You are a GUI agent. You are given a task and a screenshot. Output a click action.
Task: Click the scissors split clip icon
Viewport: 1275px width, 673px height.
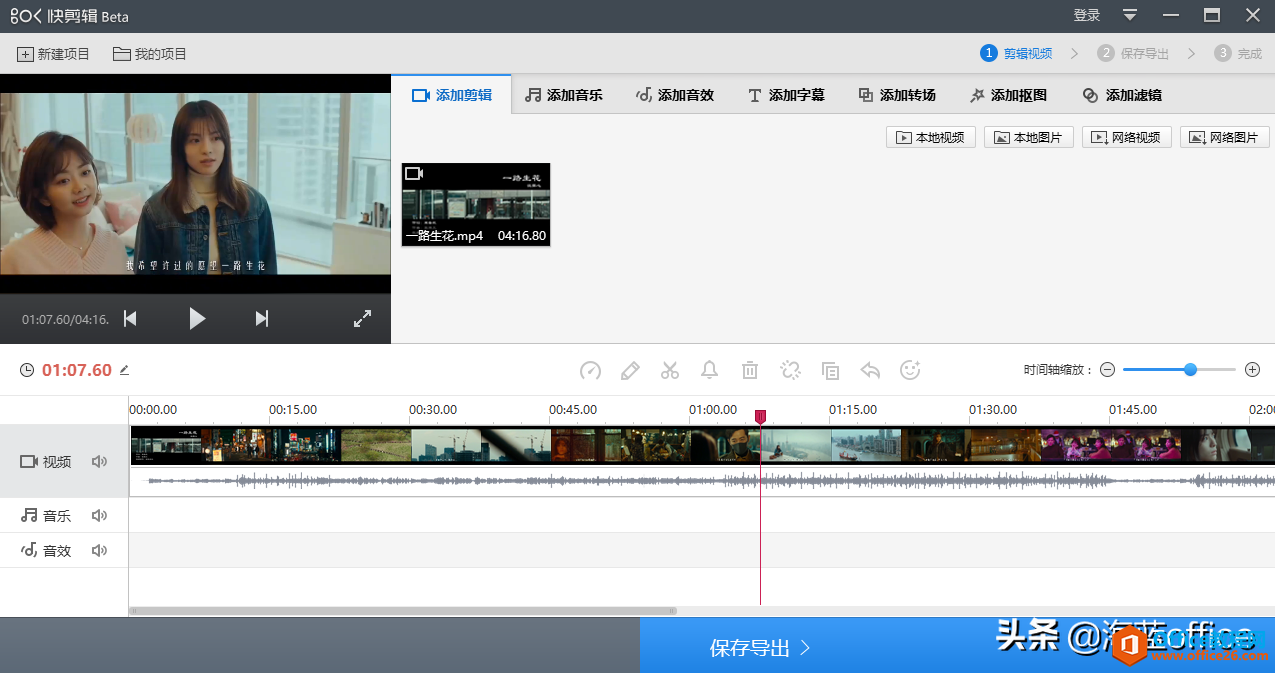pos(670,371)
